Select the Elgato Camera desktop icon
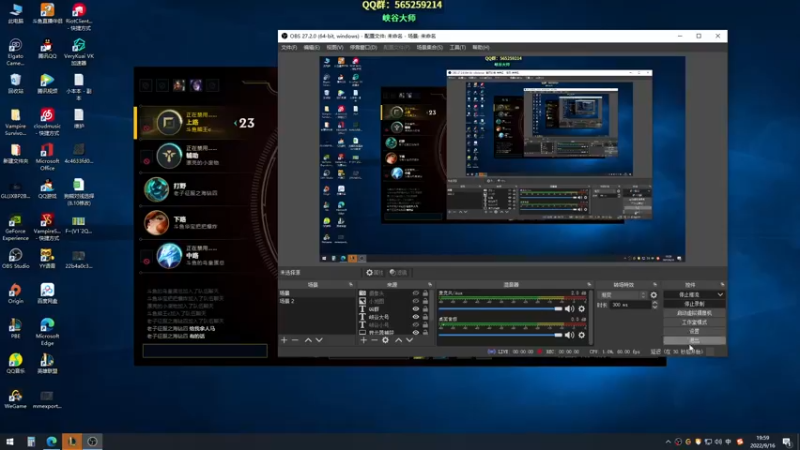Image resolution: width=800 pixels, height=450 pixels. pyautogui.click(x=15, y=52)
